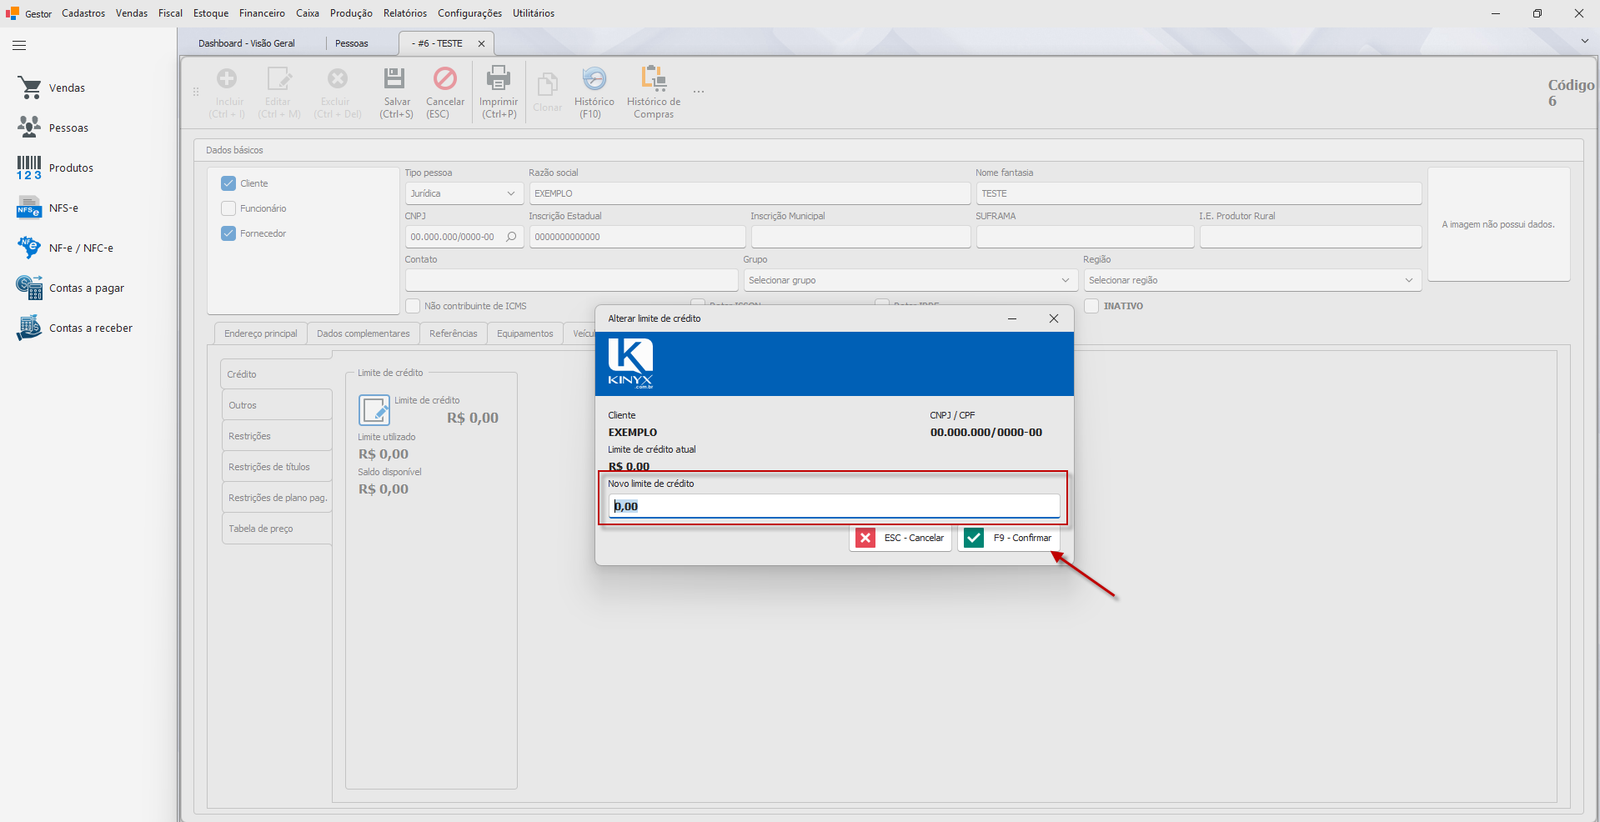Click ESC - Cancelar button
Viewport: 1600px width, 822px height.
[900, 538]
